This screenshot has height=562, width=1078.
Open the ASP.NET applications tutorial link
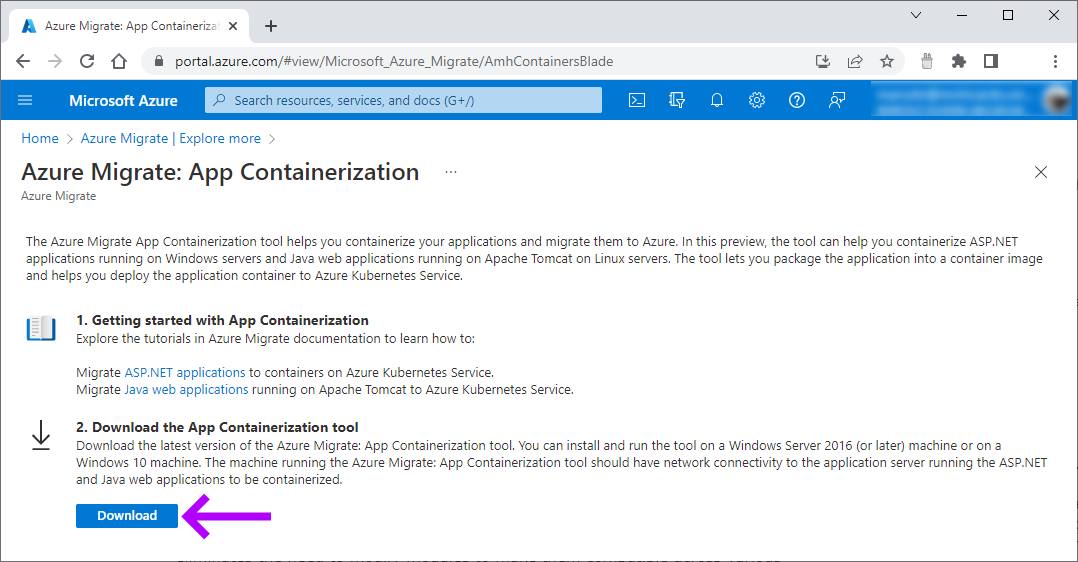184,372
